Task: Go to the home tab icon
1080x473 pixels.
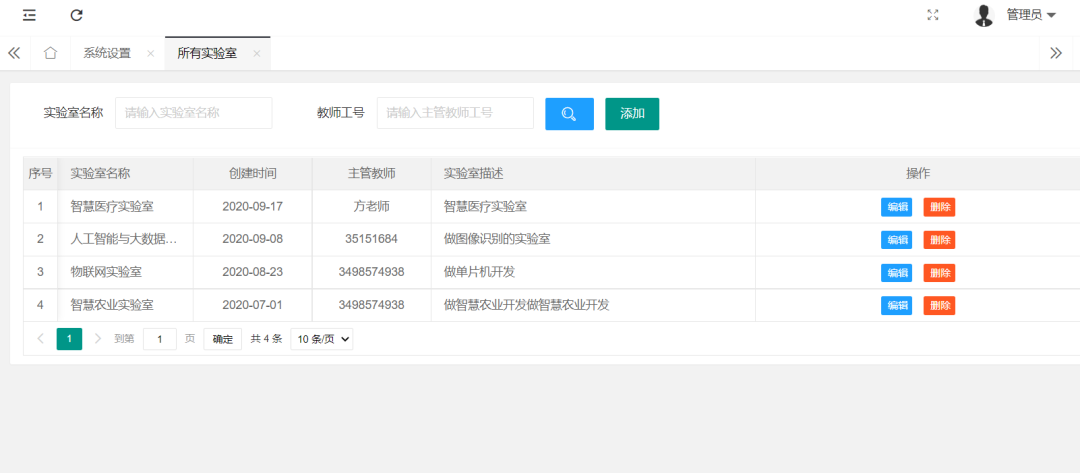Action: [x=50, y=53]
